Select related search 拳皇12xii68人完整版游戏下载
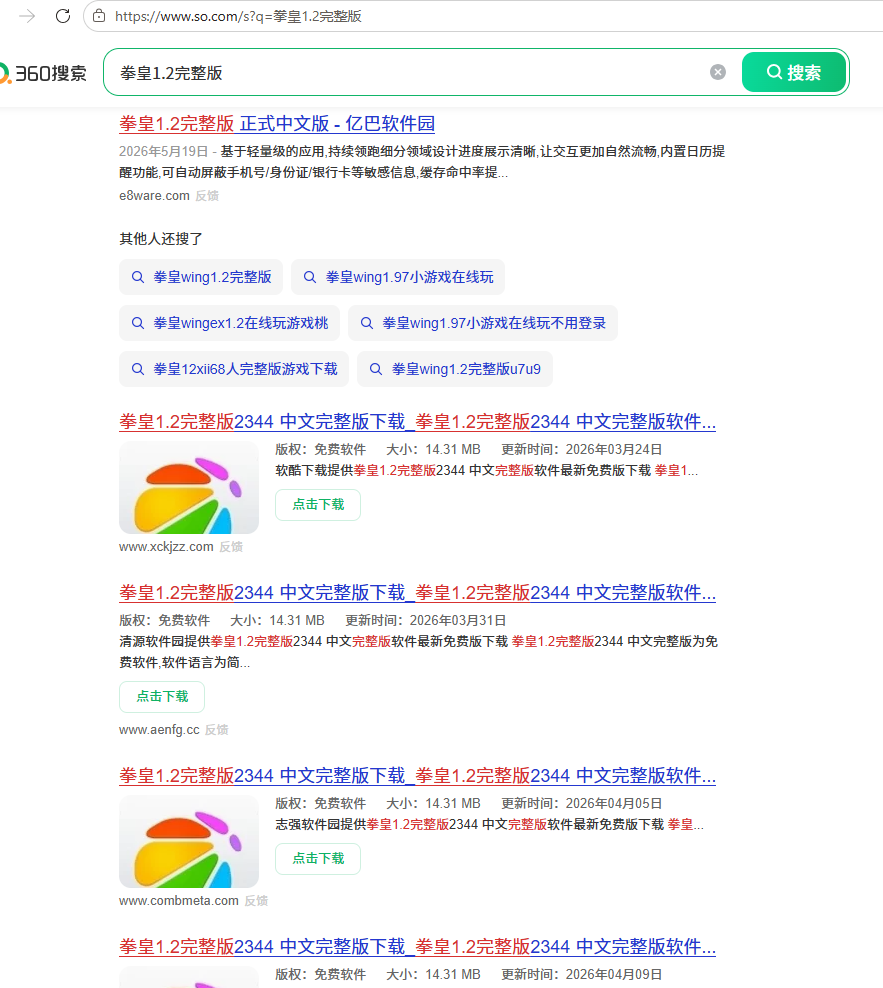 (234, 369)
